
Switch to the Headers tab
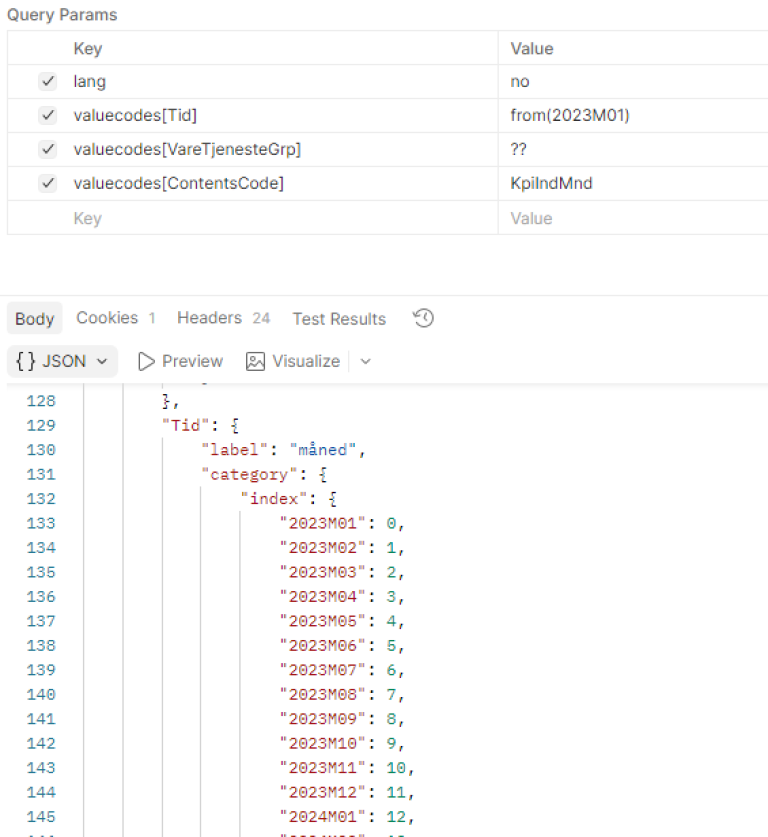coord(210,318)
